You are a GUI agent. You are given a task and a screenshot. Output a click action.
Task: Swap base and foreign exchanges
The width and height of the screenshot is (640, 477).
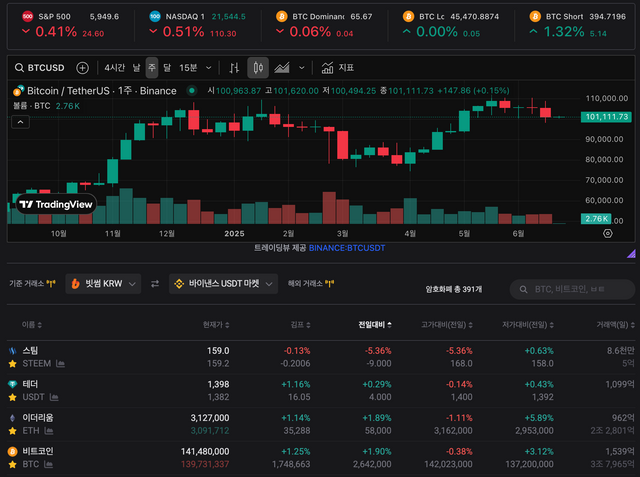tap(155, 284)
